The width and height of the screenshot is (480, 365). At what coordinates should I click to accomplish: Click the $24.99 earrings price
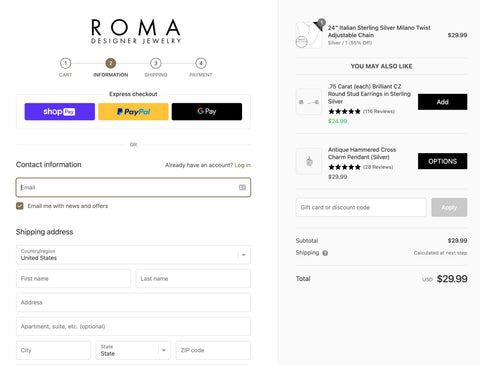point(338,121)
